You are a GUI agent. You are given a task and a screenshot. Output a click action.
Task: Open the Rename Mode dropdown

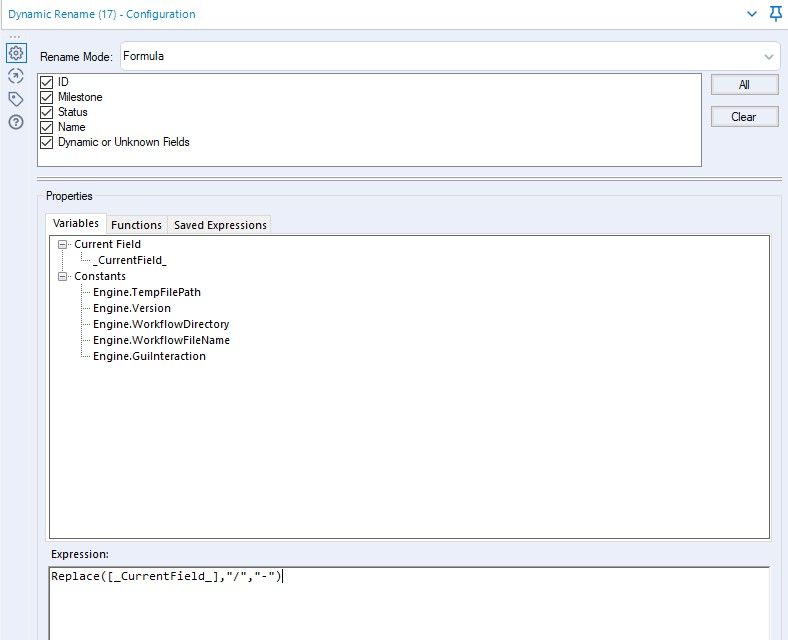[450, 56]
